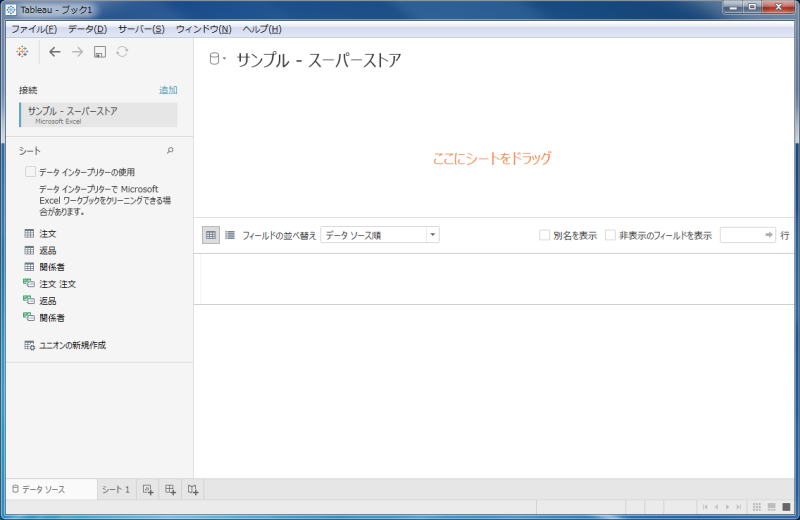Switch to metadata list view icon
Image resolution: width=800 pixels, height=520 pixels.
(x=230, y=235)
